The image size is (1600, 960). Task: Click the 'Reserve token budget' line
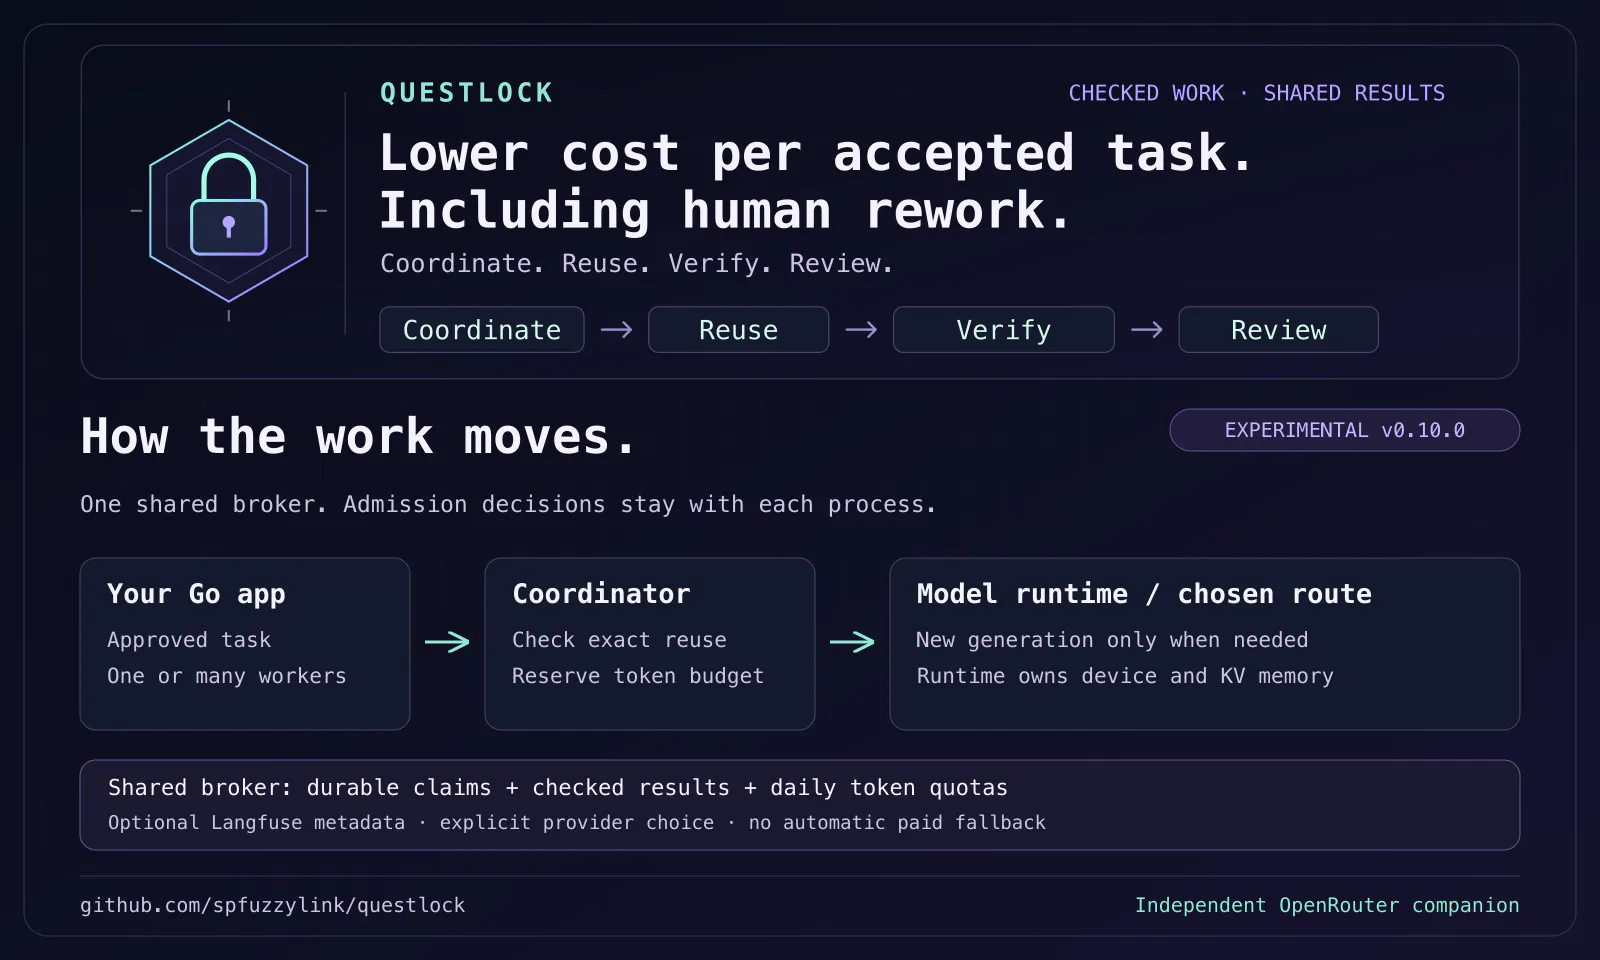(638, 676)
